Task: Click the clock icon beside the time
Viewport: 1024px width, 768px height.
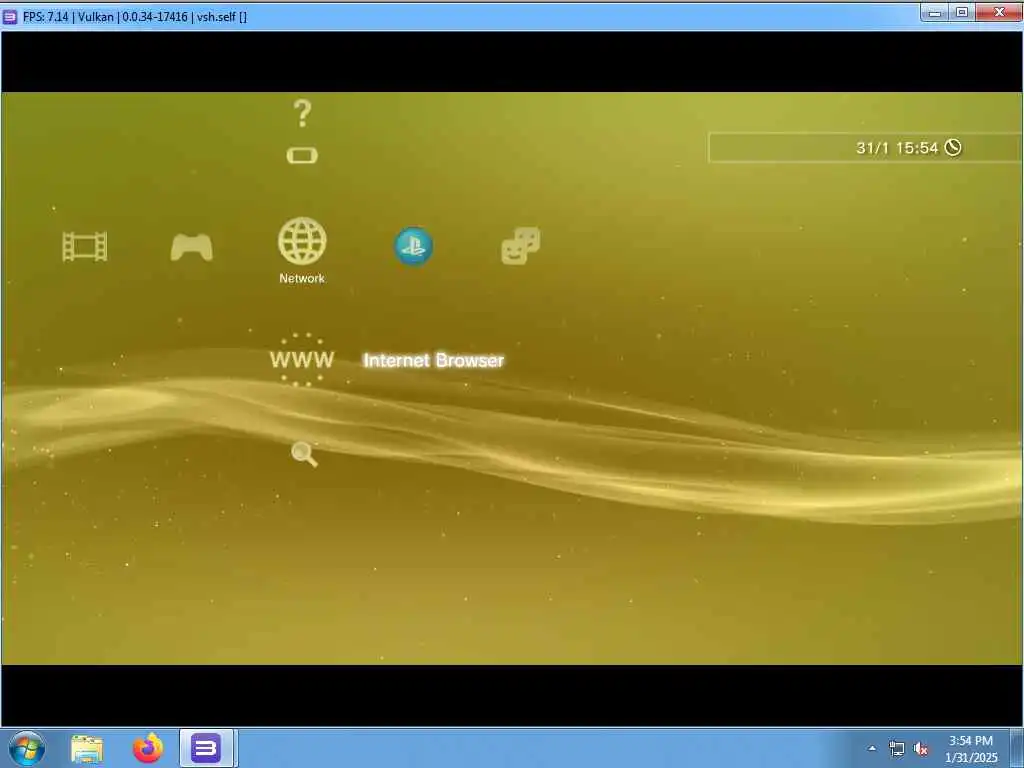Action: click(x=953, y=148)
